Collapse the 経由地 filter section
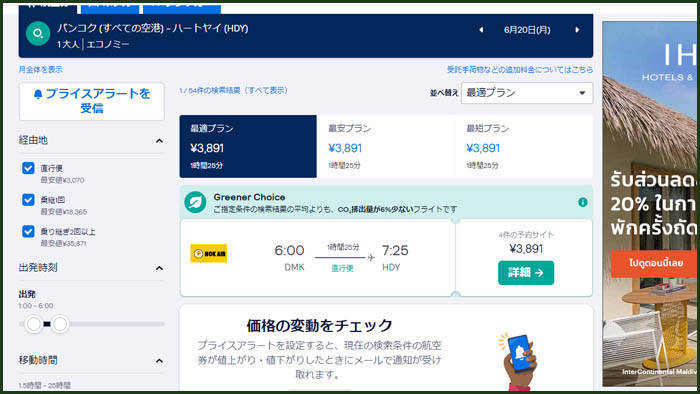 [159, 141]
